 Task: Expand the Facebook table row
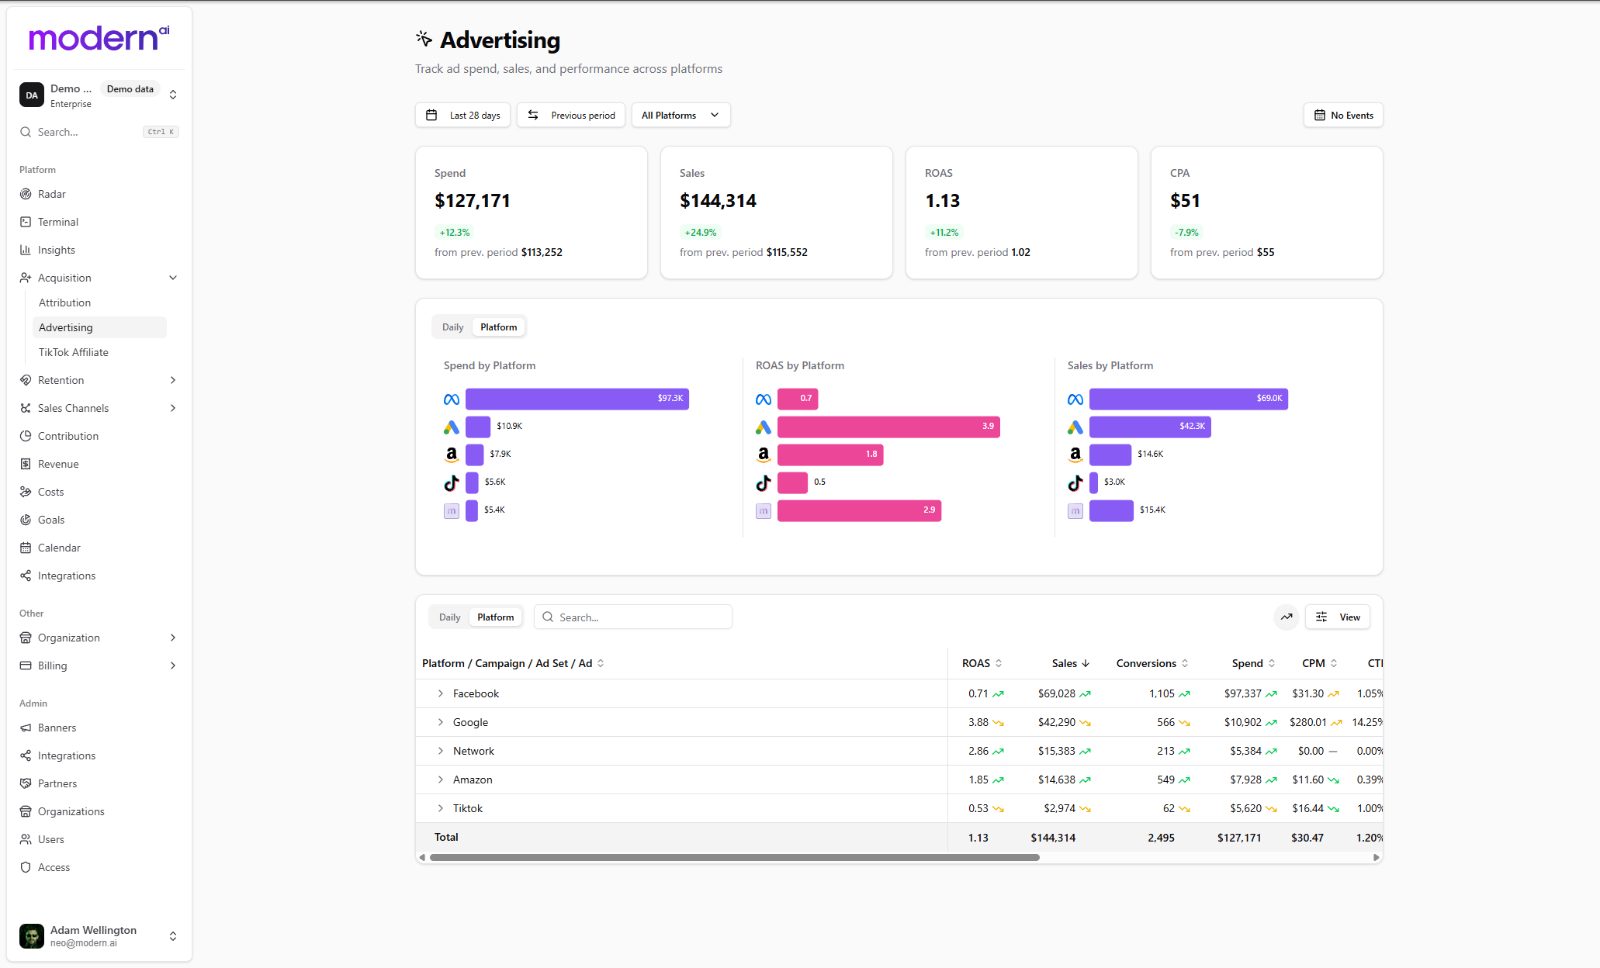click(440, 693)
